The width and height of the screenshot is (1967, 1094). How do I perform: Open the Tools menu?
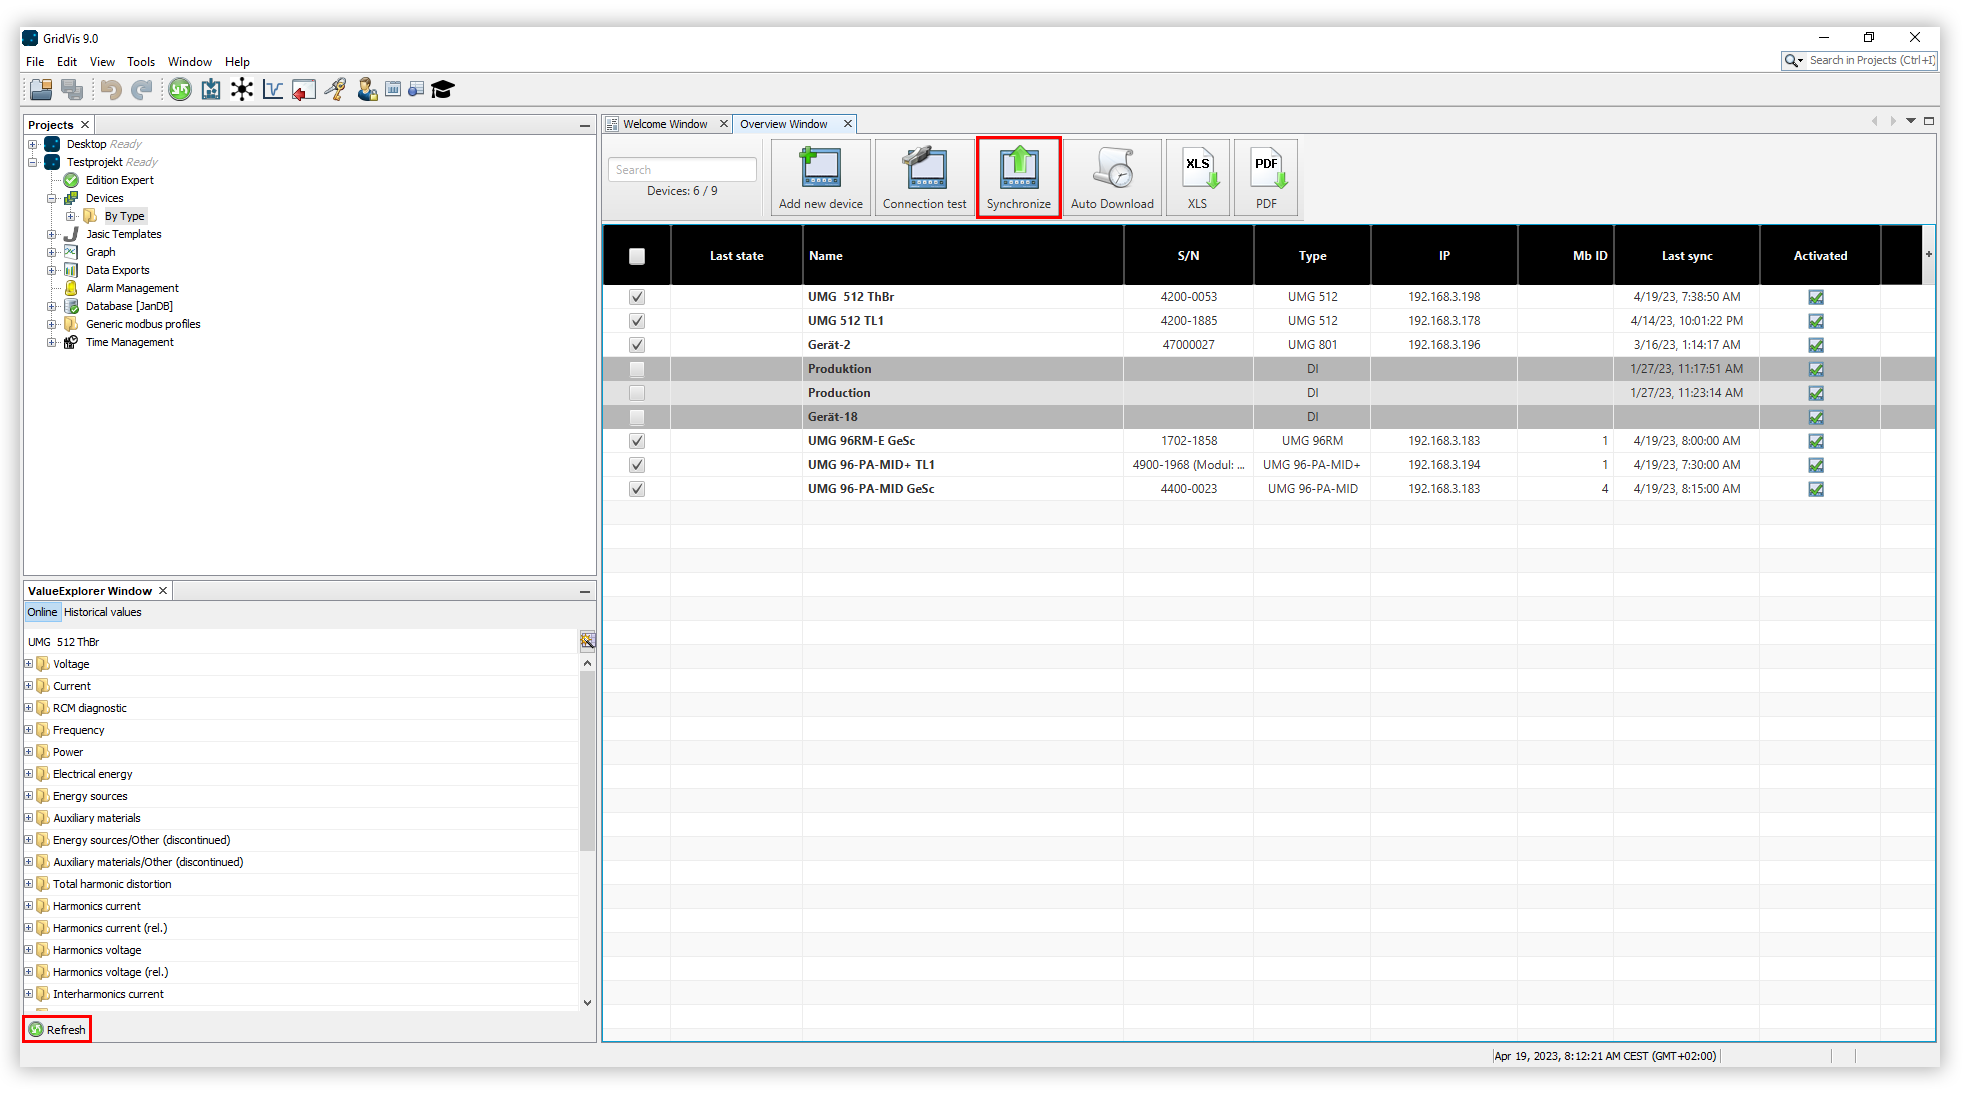[x=141, y=62]
